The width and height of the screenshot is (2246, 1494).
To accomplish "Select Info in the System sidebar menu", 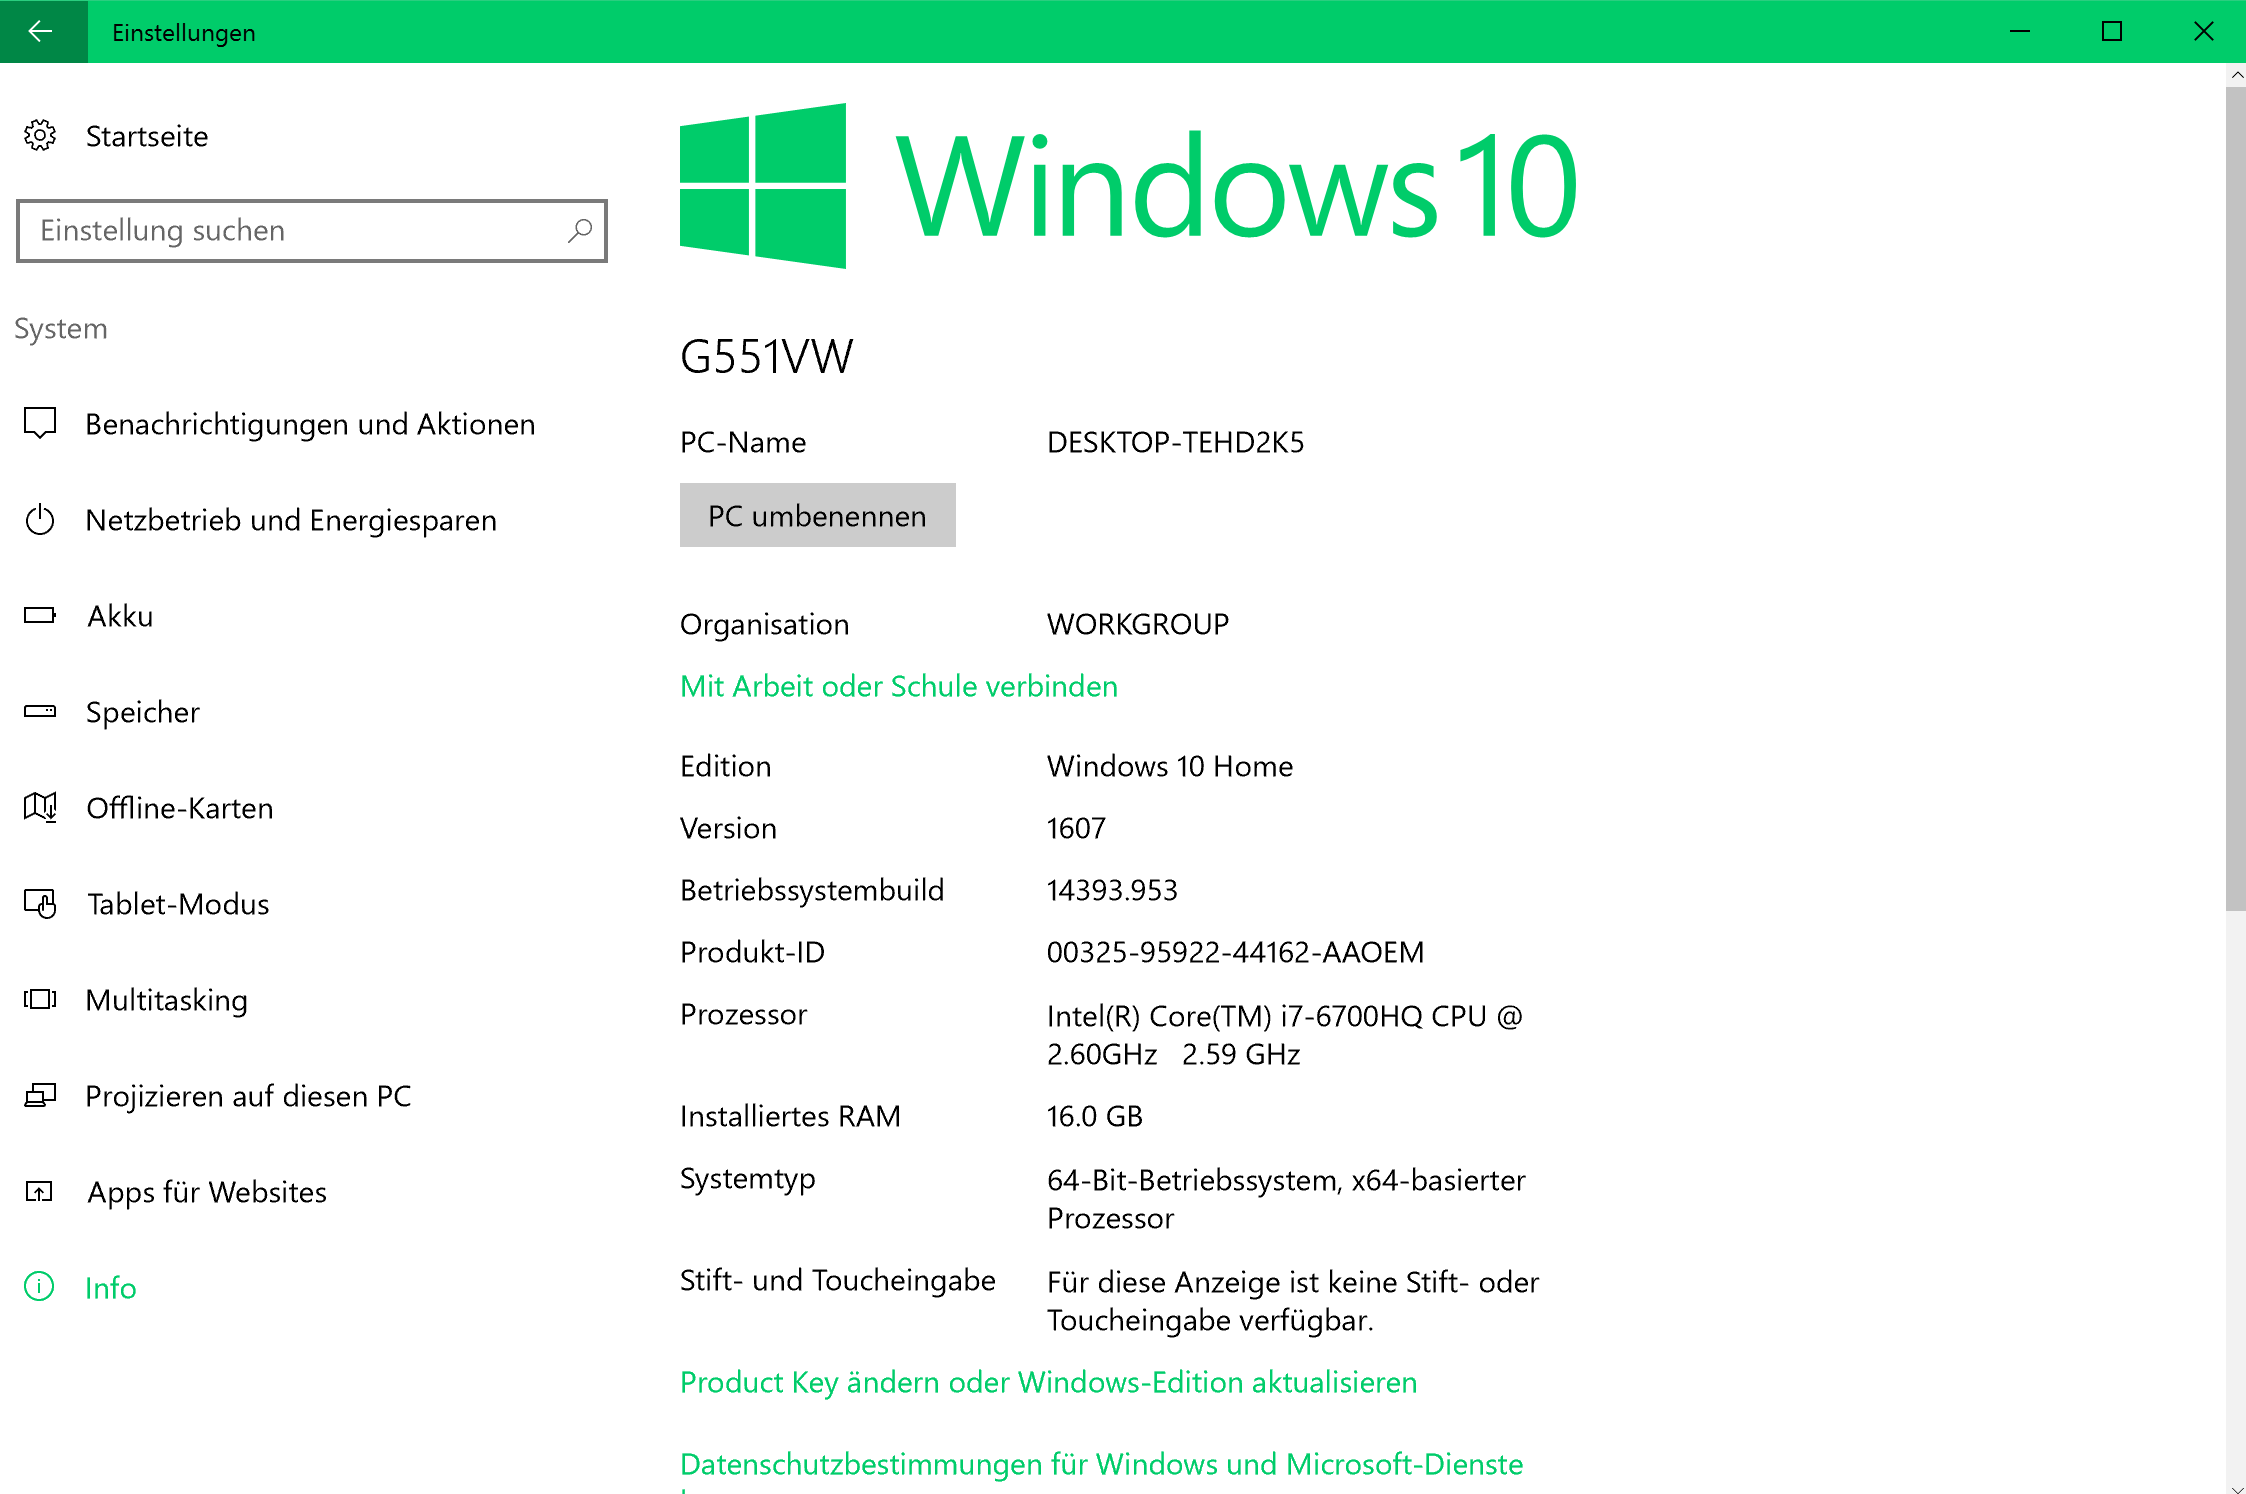I will [x=110, y=1287].
